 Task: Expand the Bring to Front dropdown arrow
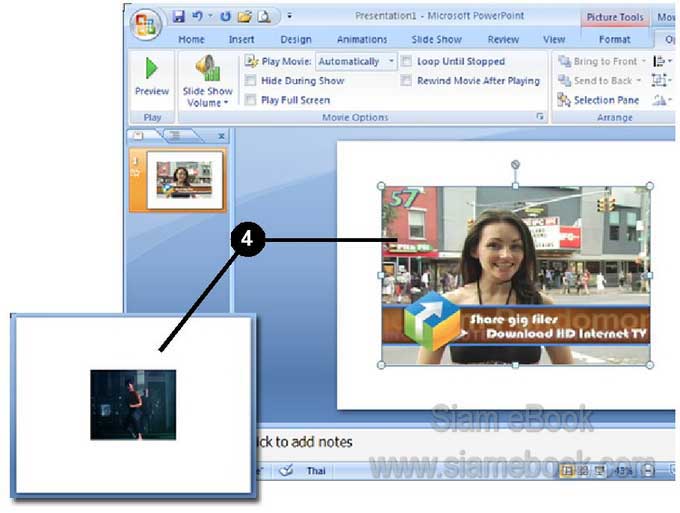[x=644, y=61]
